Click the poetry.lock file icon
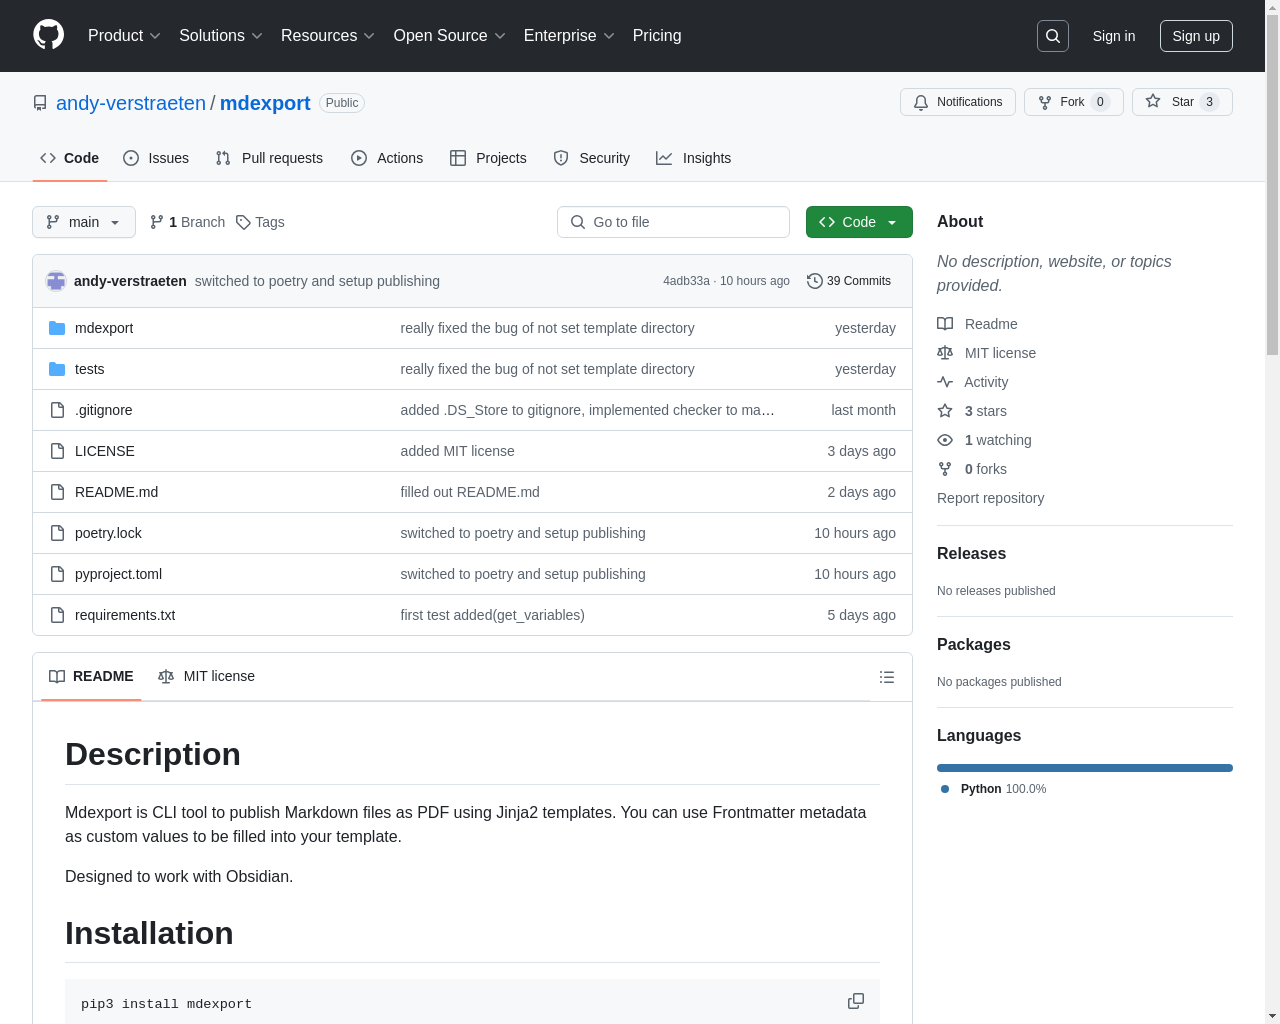 57,533
